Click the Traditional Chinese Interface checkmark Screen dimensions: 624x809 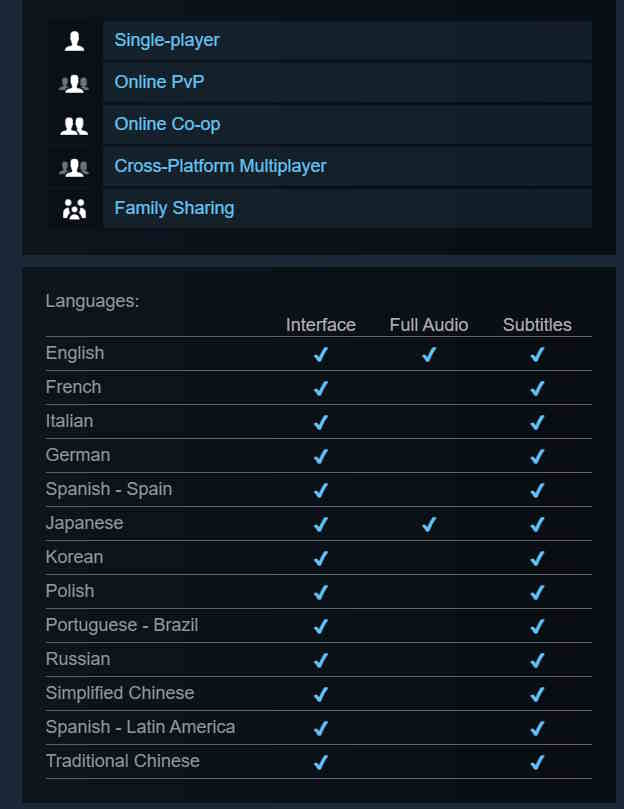(321, 762)
